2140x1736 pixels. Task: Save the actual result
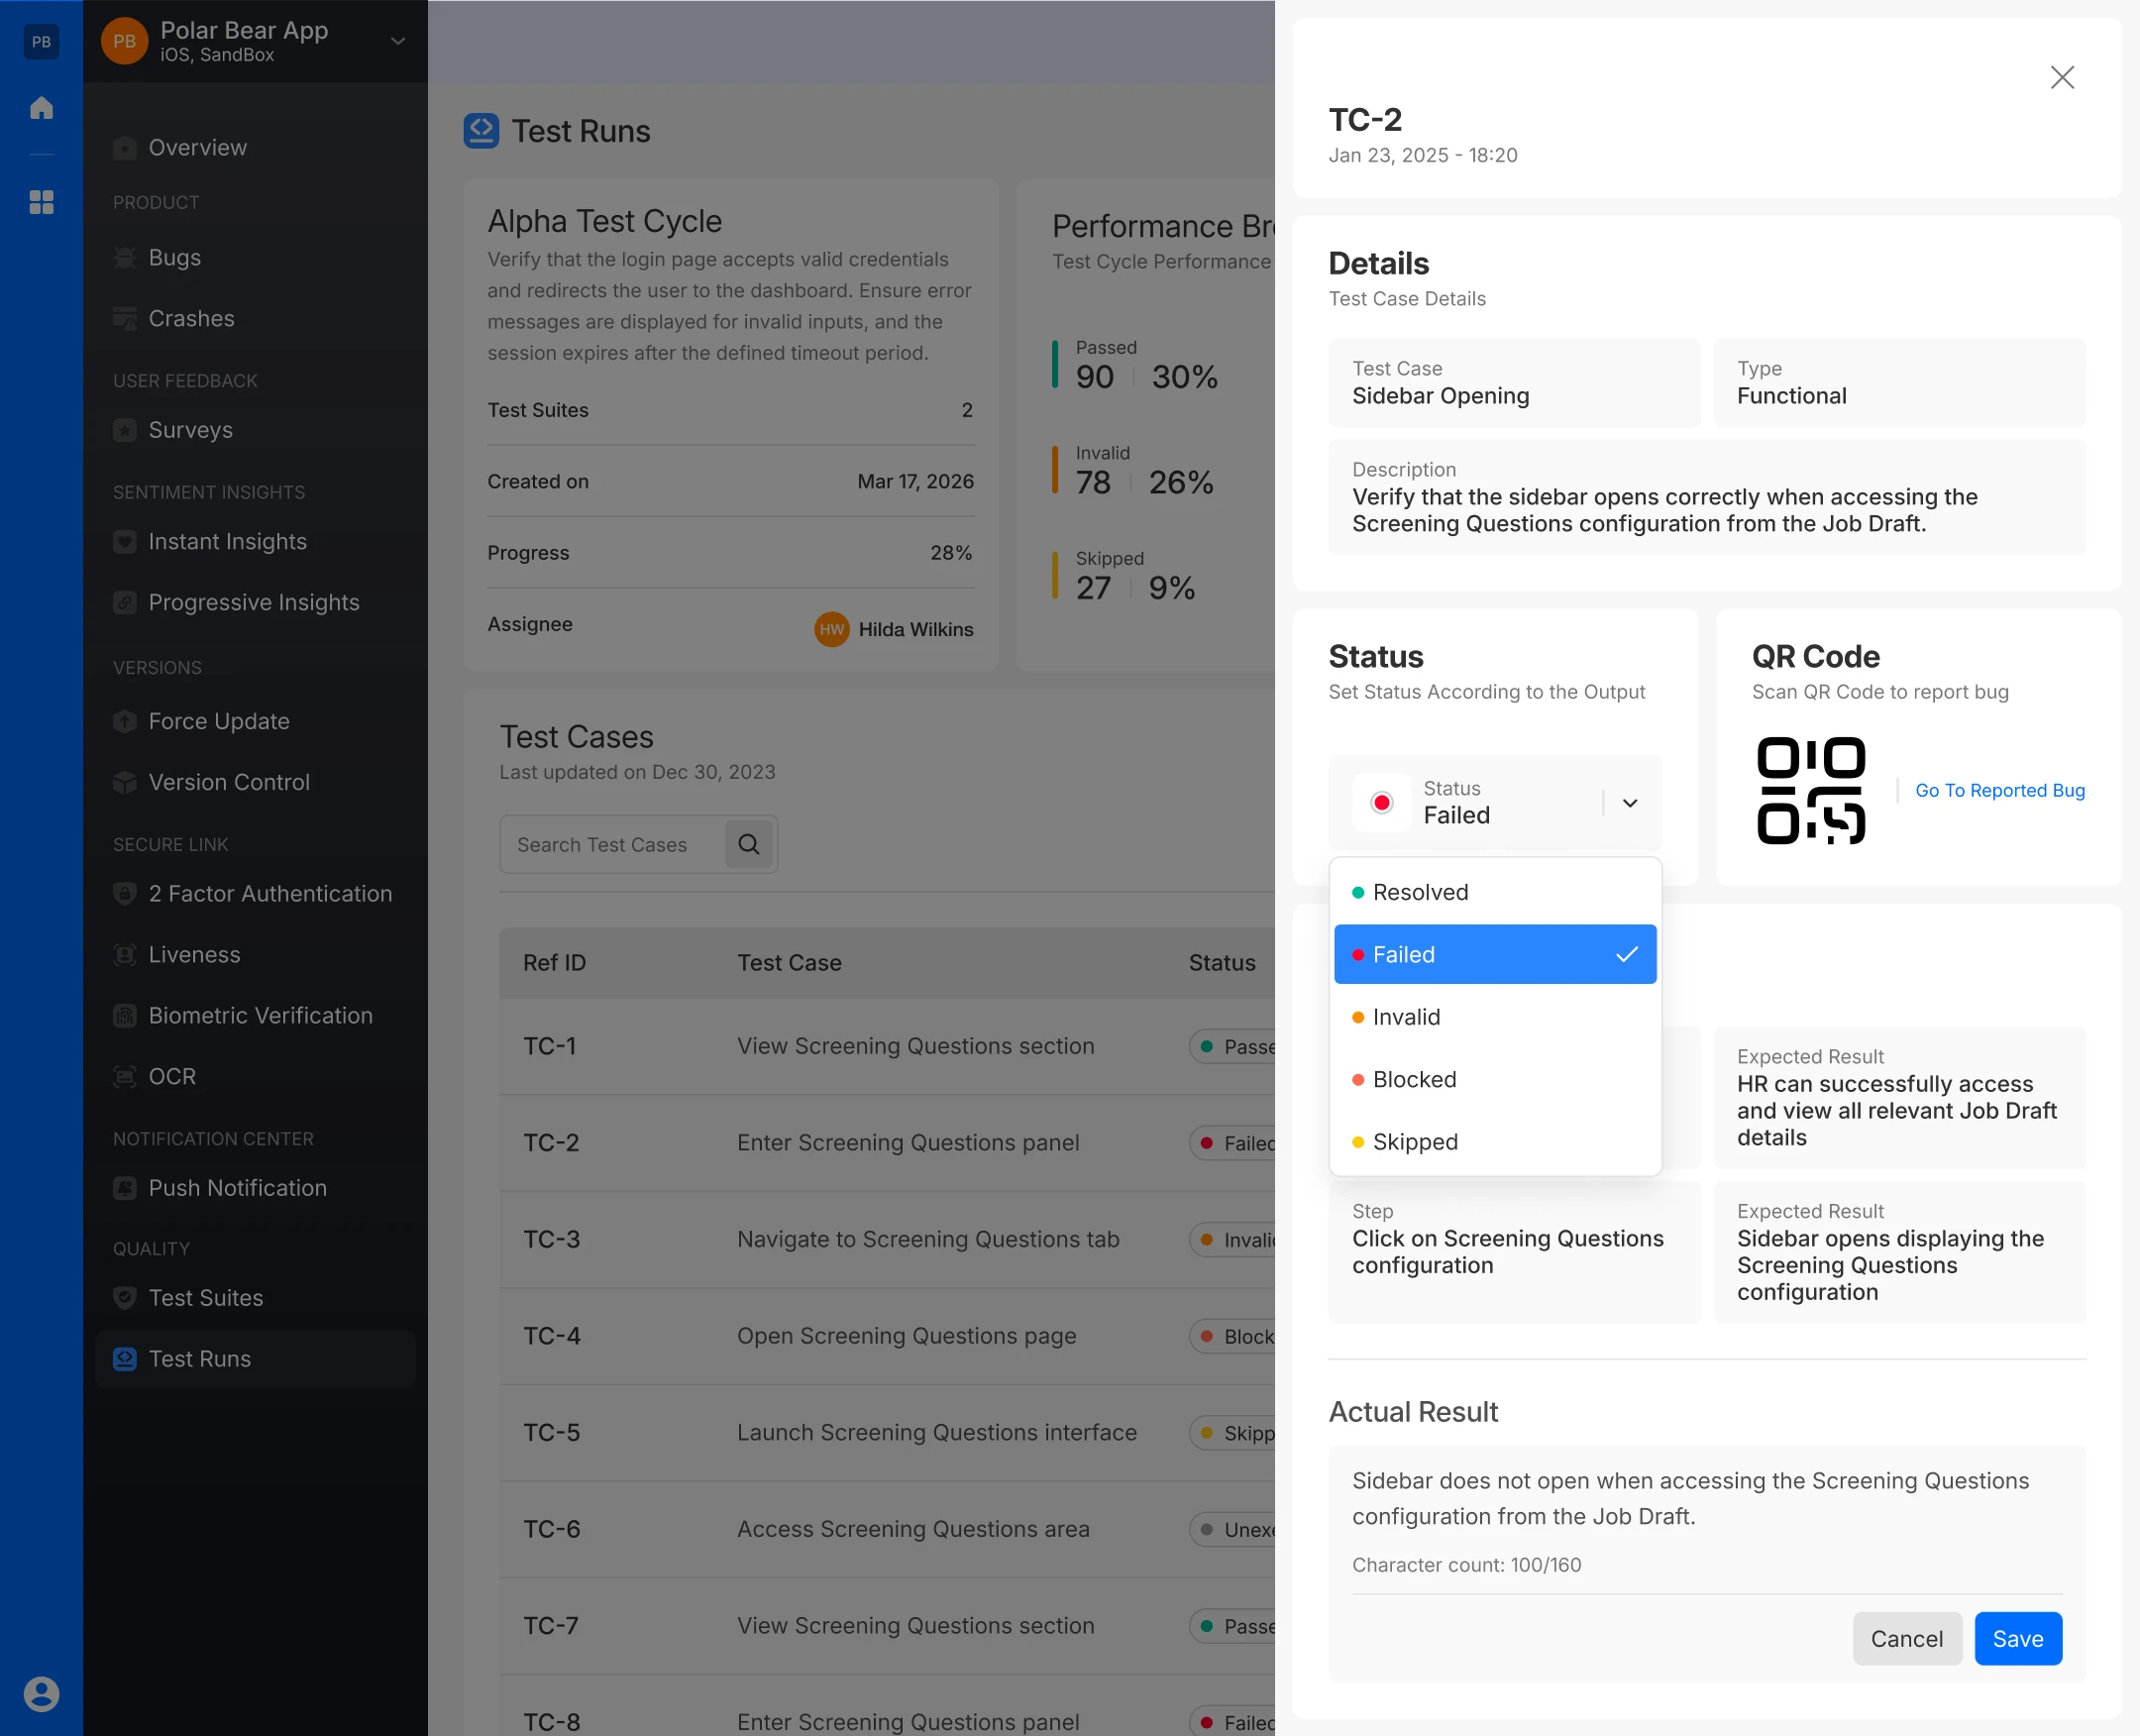tap(2017, 1638)
